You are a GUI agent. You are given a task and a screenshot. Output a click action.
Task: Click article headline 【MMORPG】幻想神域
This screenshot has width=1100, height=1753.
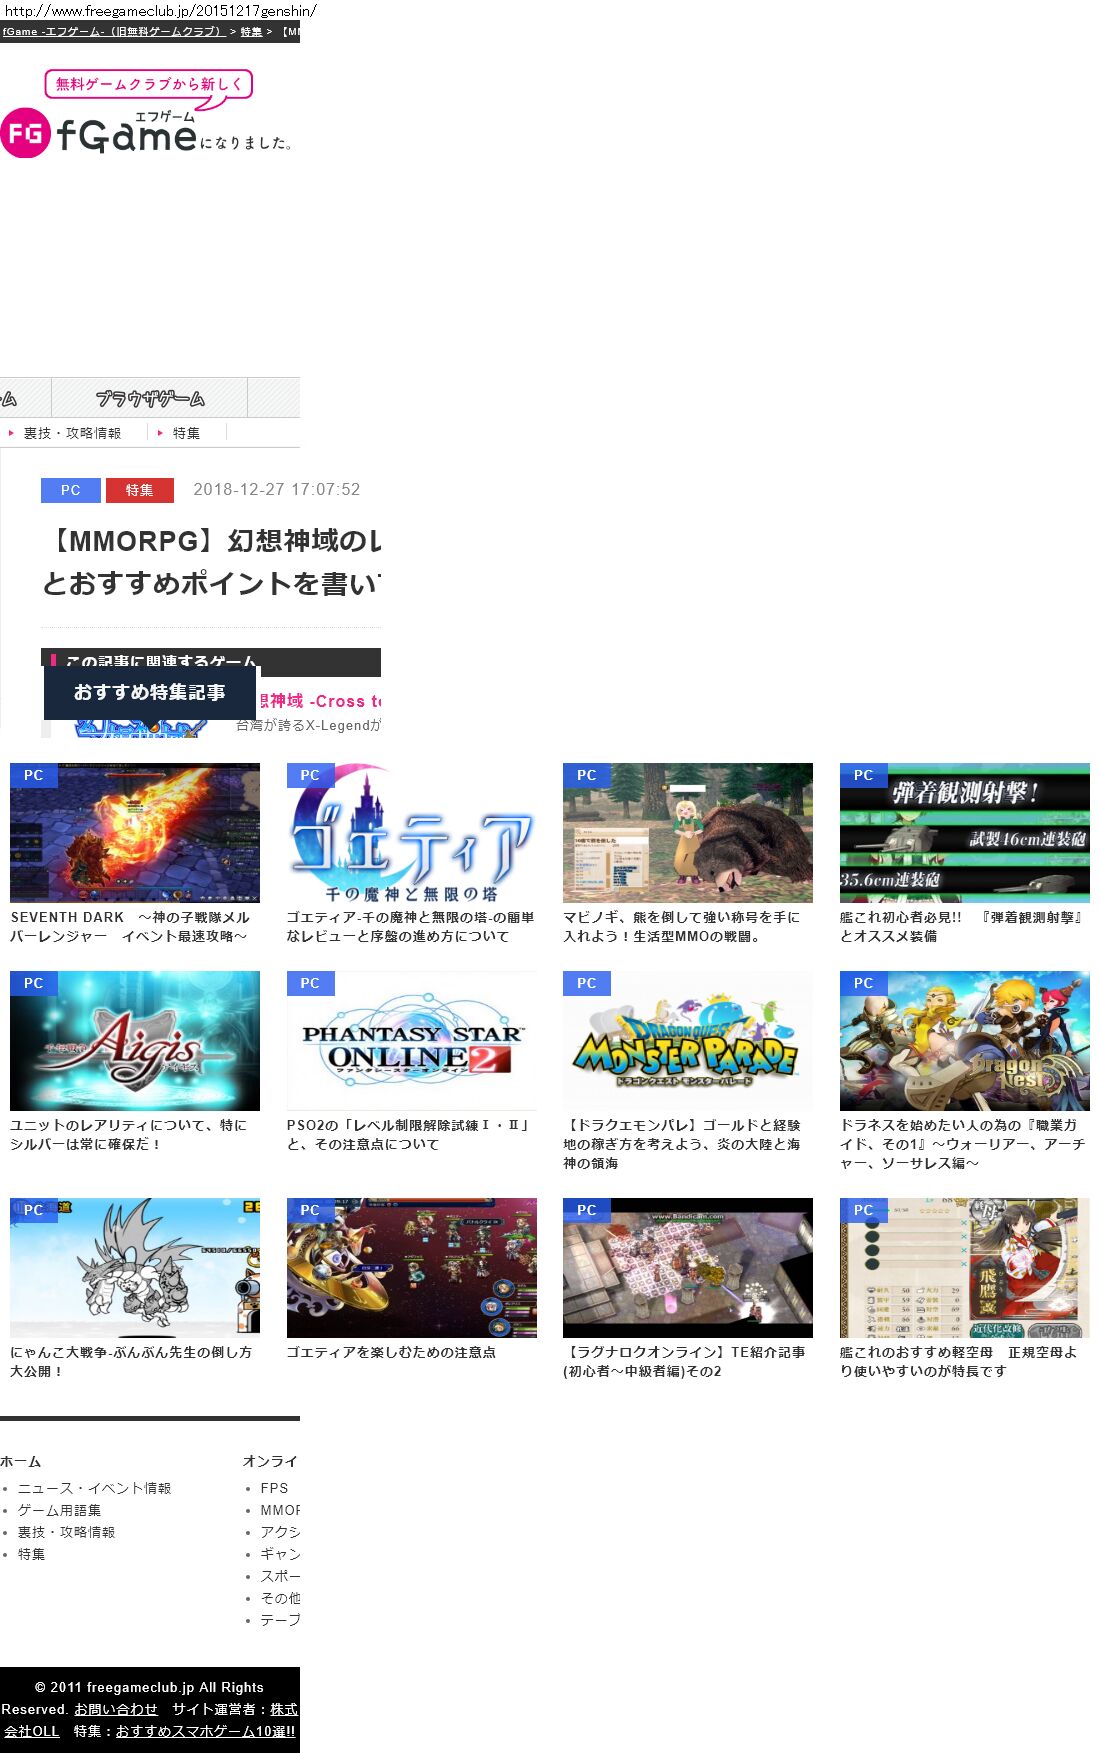[x=212, y=562]
